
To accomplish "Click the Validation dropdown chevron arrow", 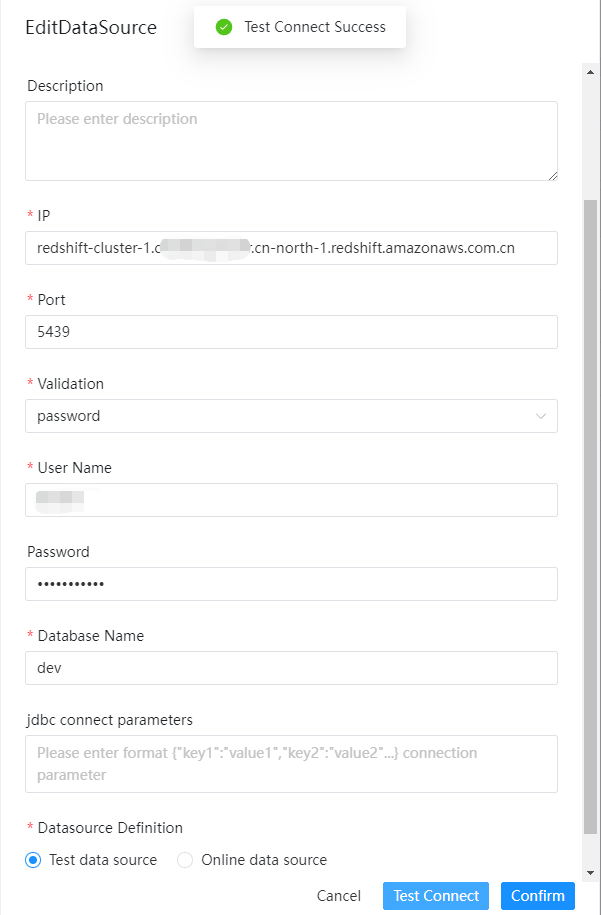I will coord(541,416).
